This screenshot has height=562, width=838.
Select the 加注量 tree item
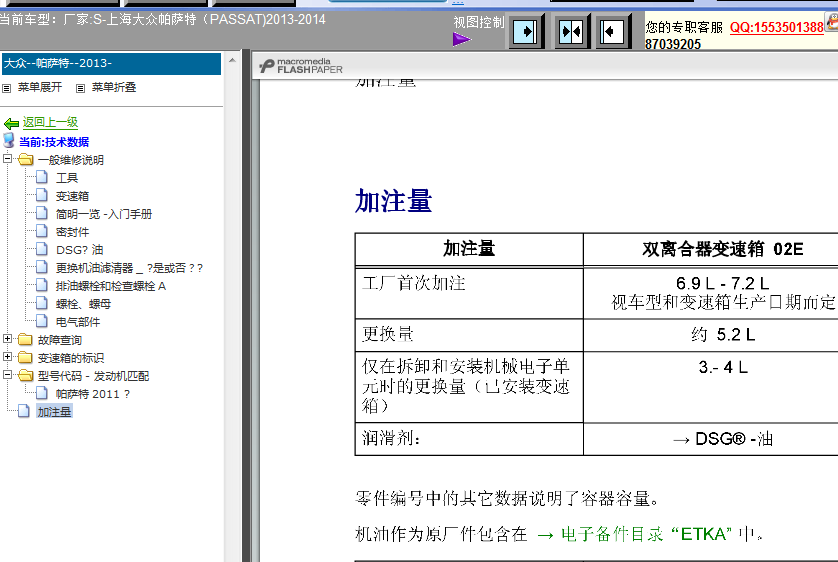(x=54, y=412)
